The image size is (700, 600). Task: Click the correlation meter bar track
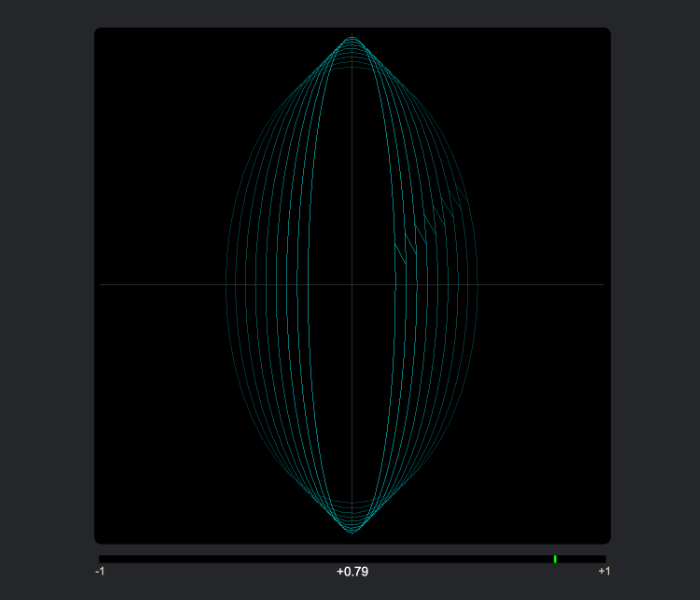(352, 559)
